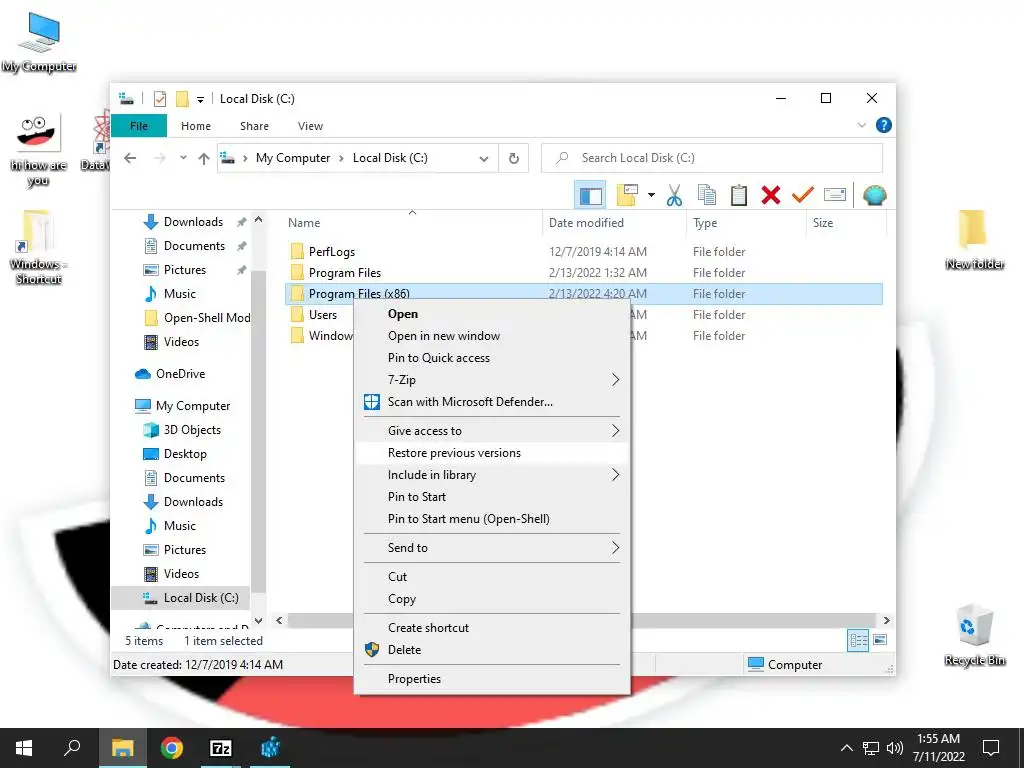Open the File ribbon tab
The height and width of the screenshot is (768, 1024).
coord(138,126)
